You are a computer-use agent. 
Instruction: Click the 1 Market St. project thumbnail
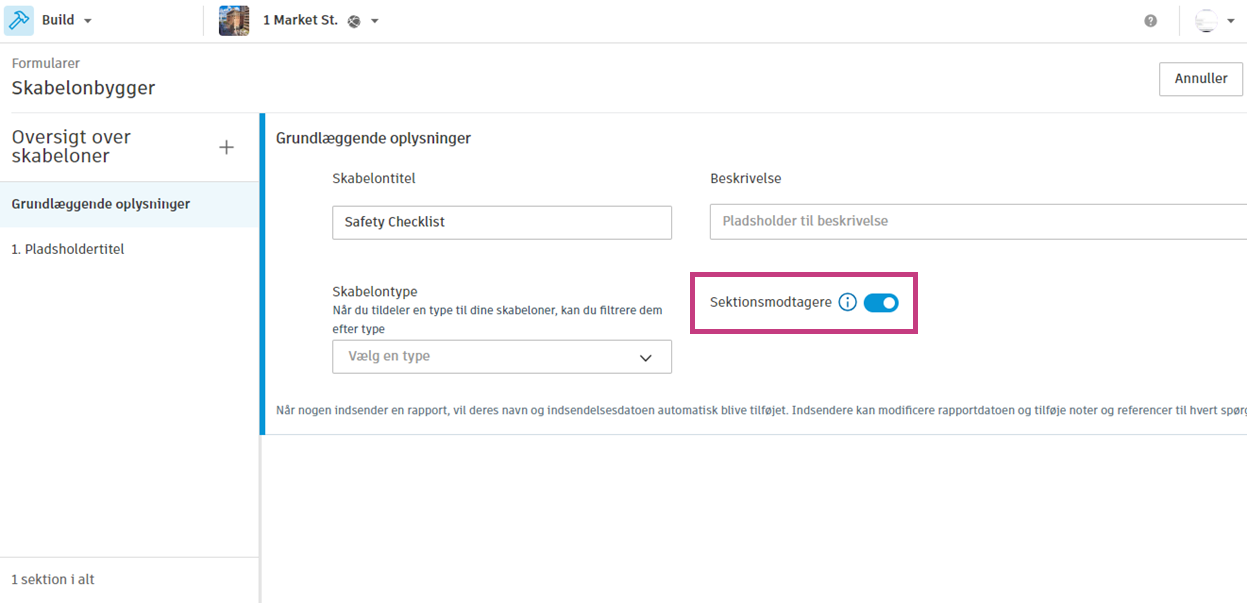pos(233,20)
